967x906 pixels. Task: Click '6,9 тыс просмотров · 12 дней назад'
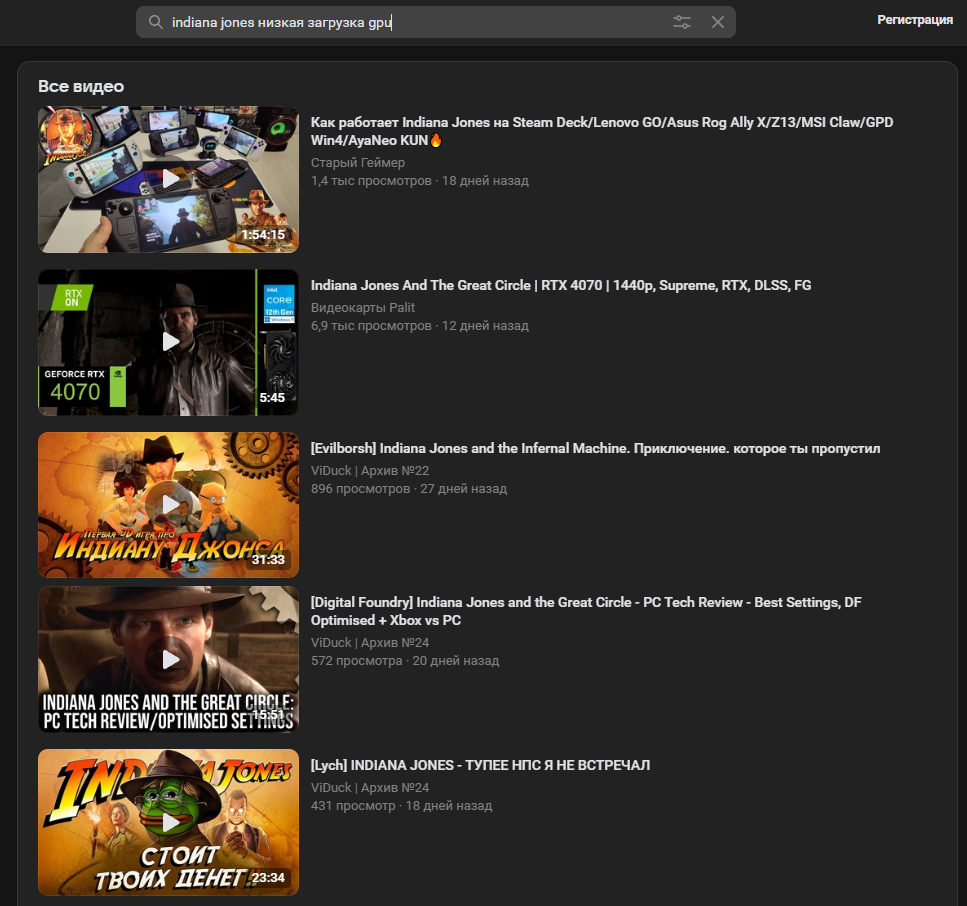pyautogui.click(x=419, y=326)
